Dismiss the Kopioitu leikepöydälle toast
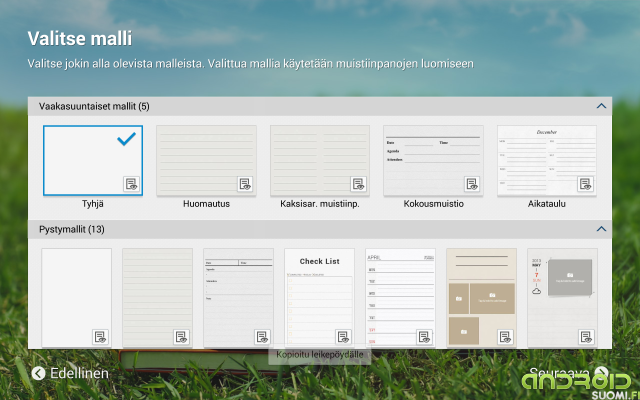Screen dimensions: 640x400 [x=320, y=354]
